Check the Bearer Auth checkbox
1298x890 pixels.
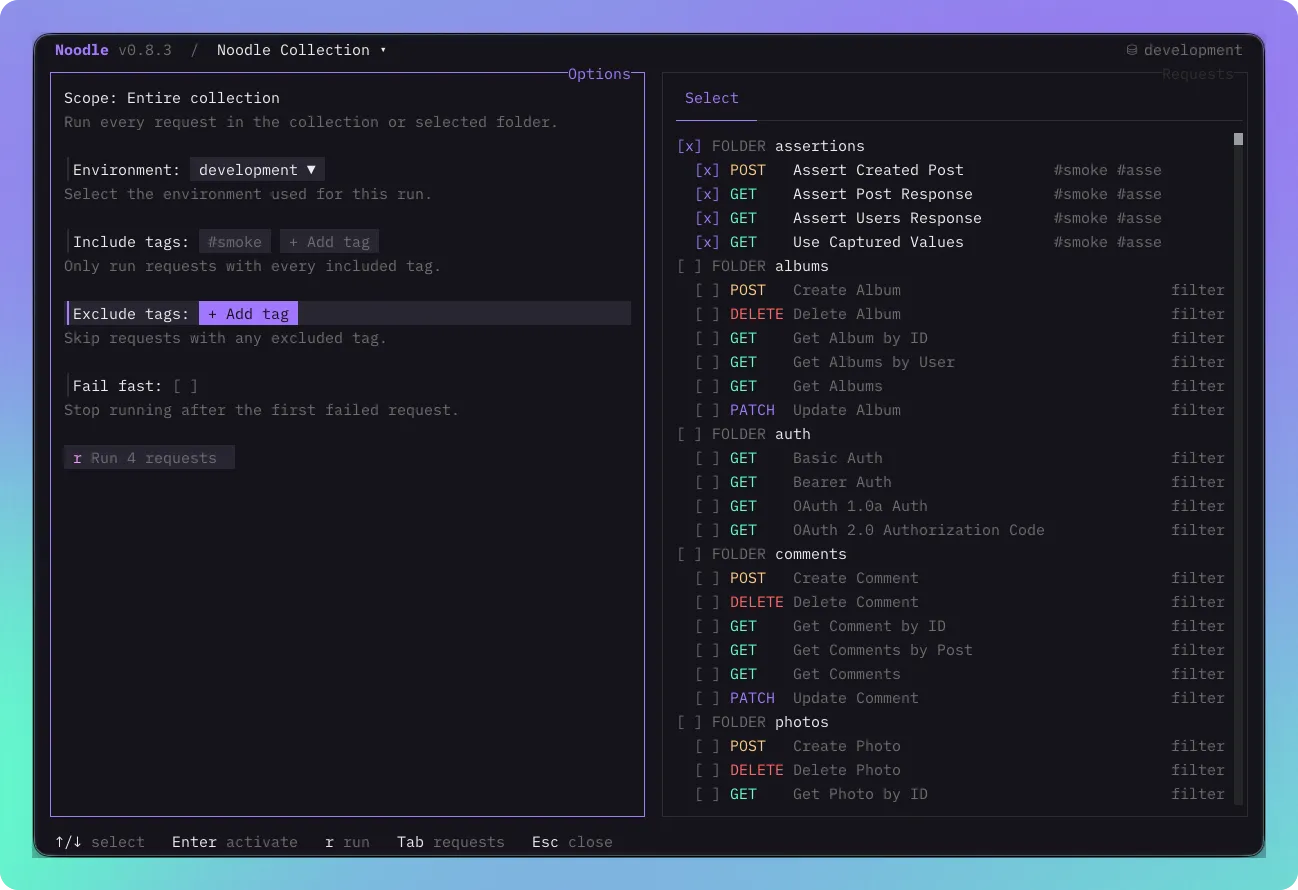708,482
